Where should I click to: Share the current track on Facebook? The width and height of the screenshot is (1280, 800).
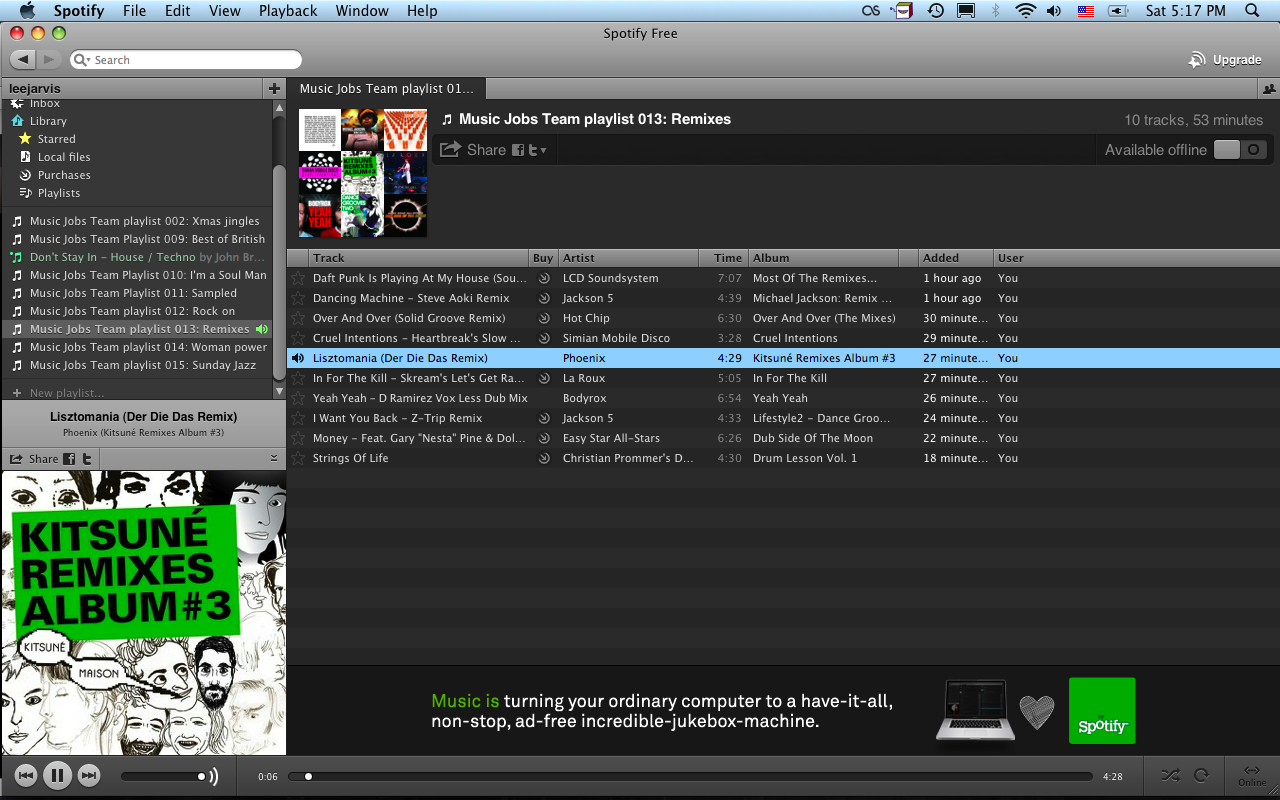(70, 459)
